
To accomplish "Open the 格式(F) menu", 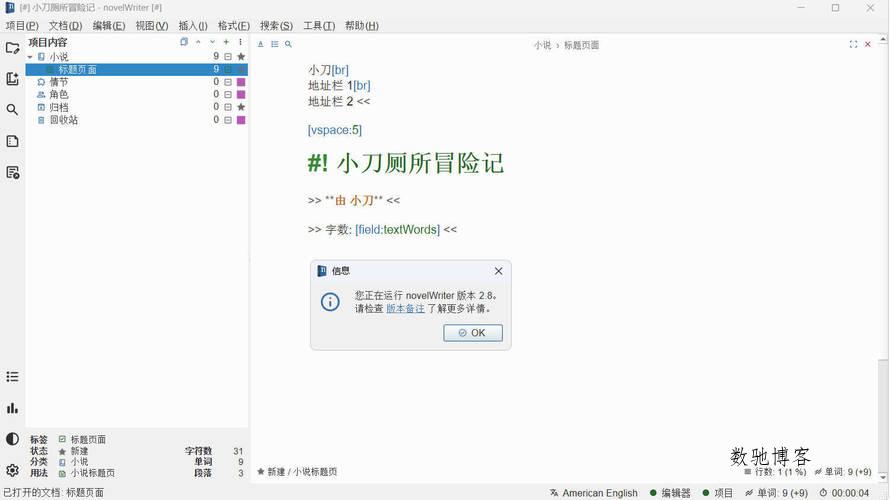I will [234, 26].
